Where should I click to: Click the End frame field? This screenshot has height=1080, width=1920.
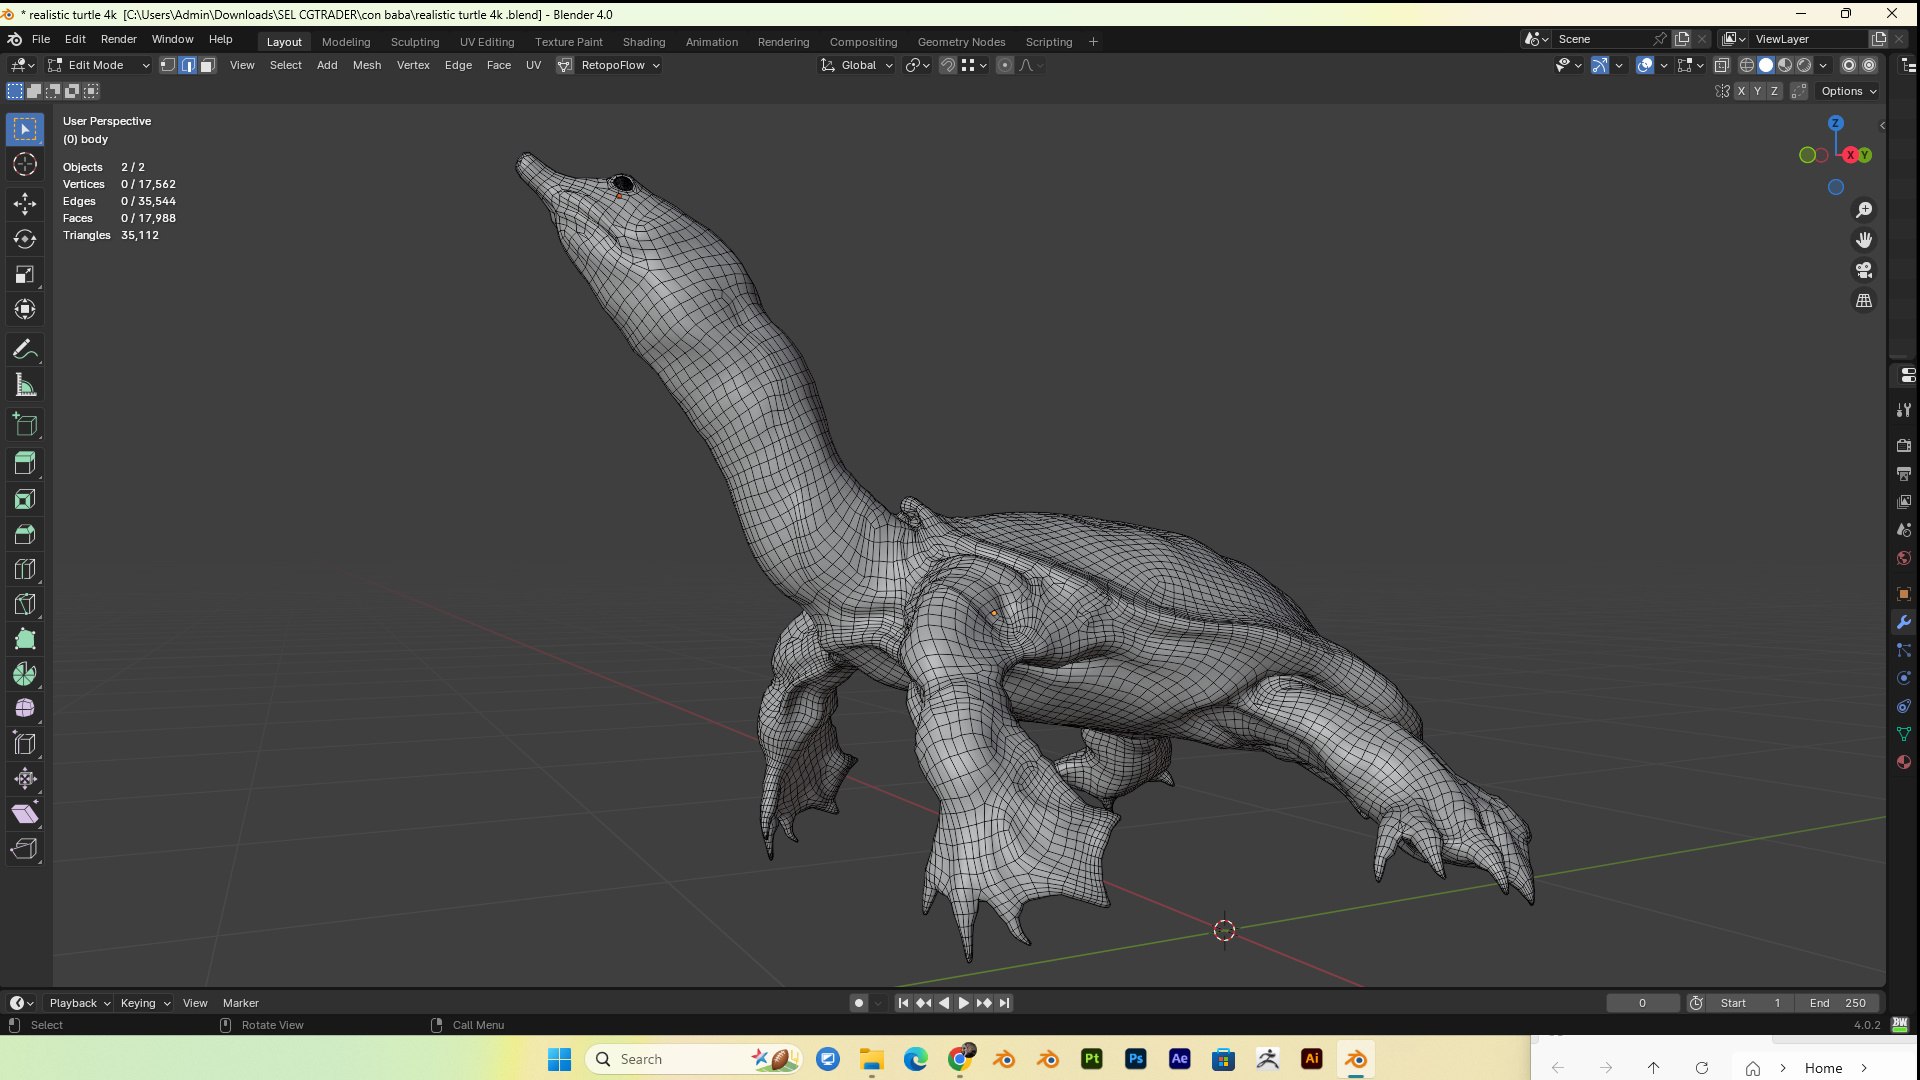click(x=1838, y=1003)
